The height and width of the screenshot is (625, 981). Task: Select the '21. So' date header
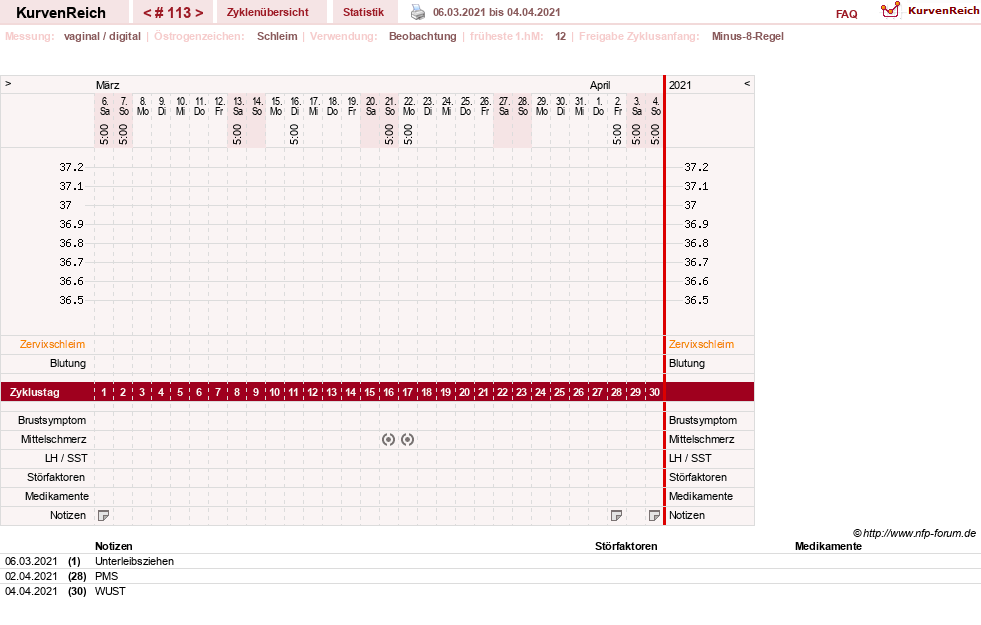coord(390,106)
